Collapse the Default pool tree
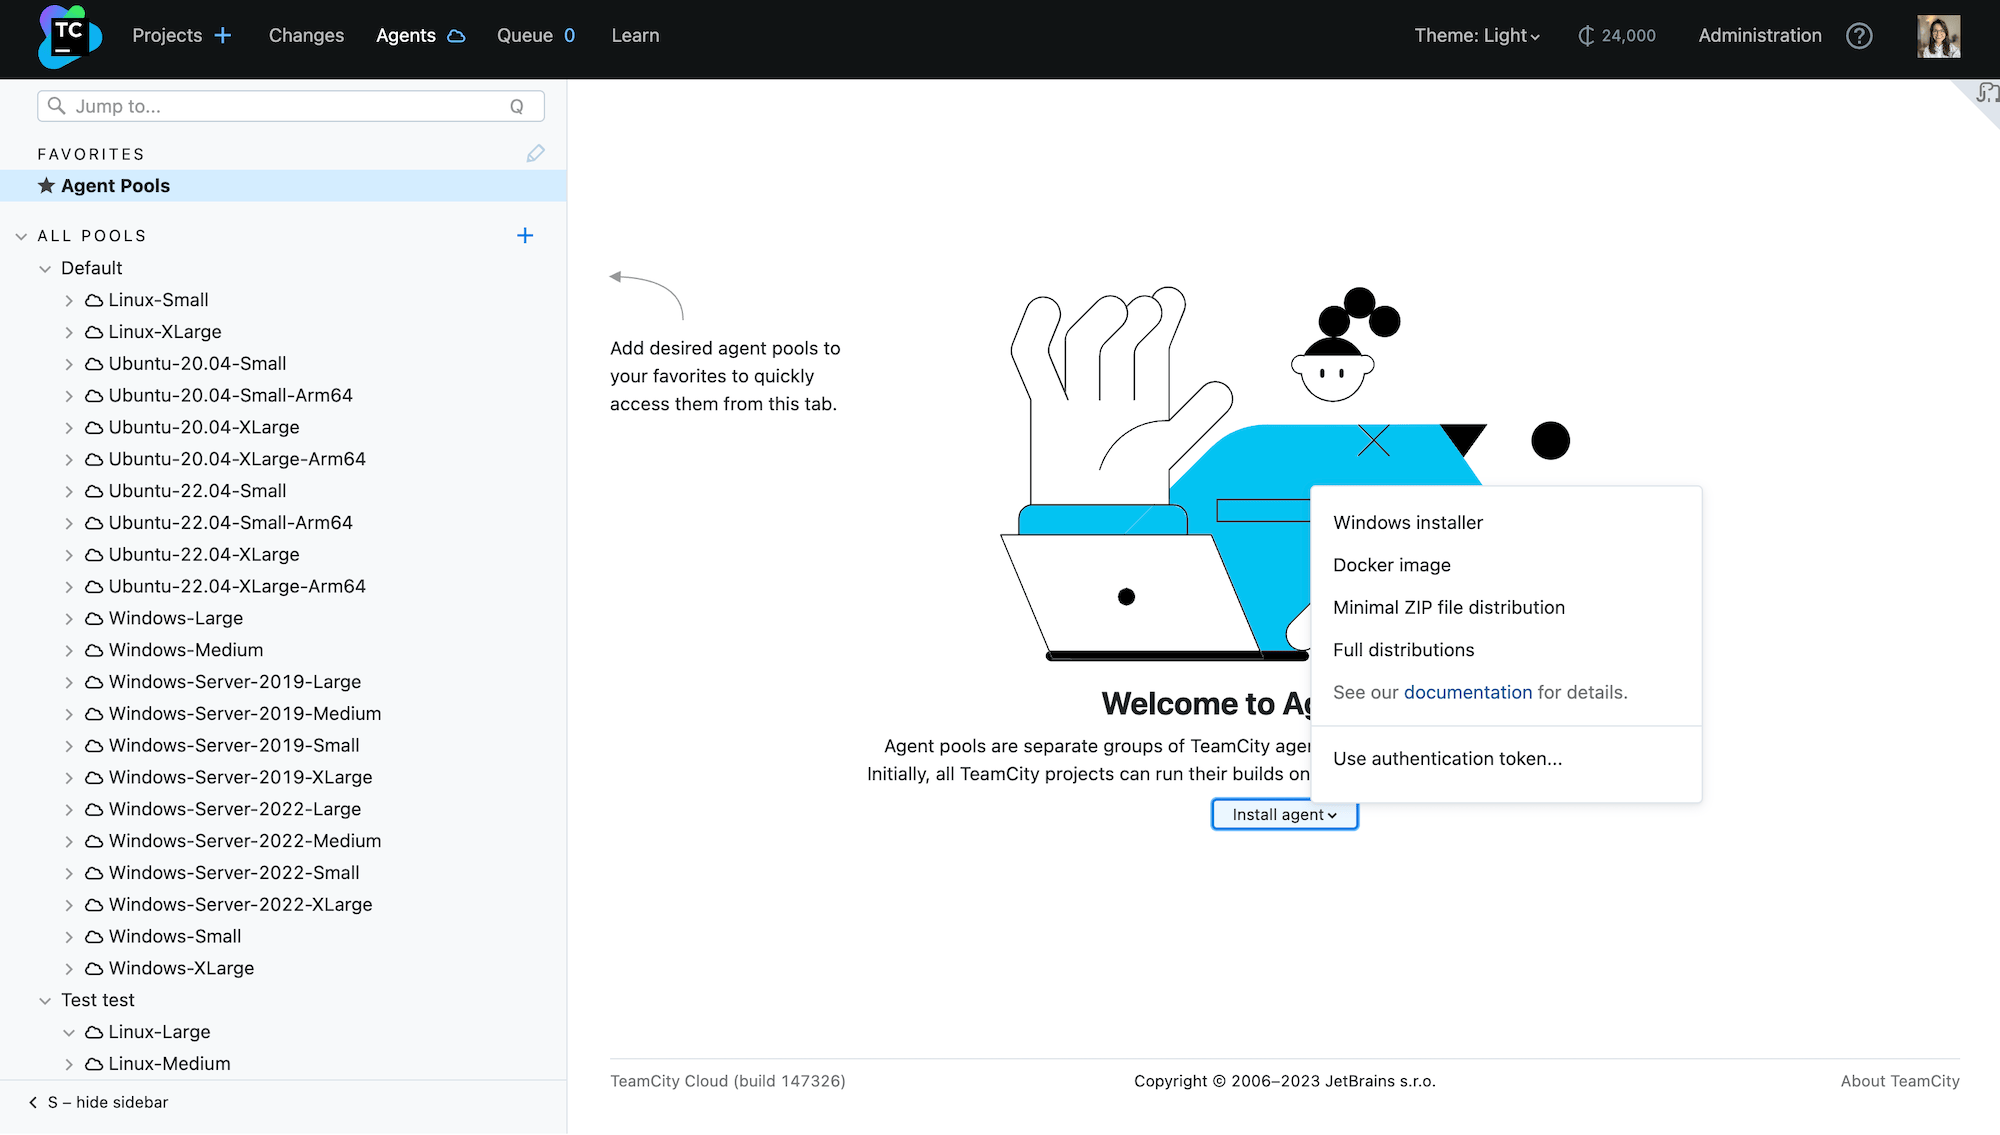2000x1135 pixels. [x=45, y=269]
